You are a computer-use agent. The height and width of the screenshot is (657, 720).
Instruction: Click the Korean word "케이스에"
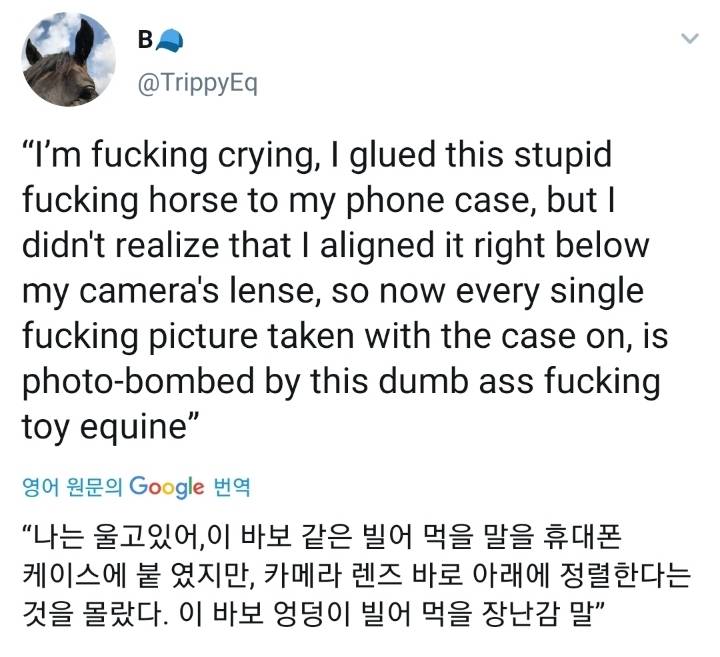point(63,575)
